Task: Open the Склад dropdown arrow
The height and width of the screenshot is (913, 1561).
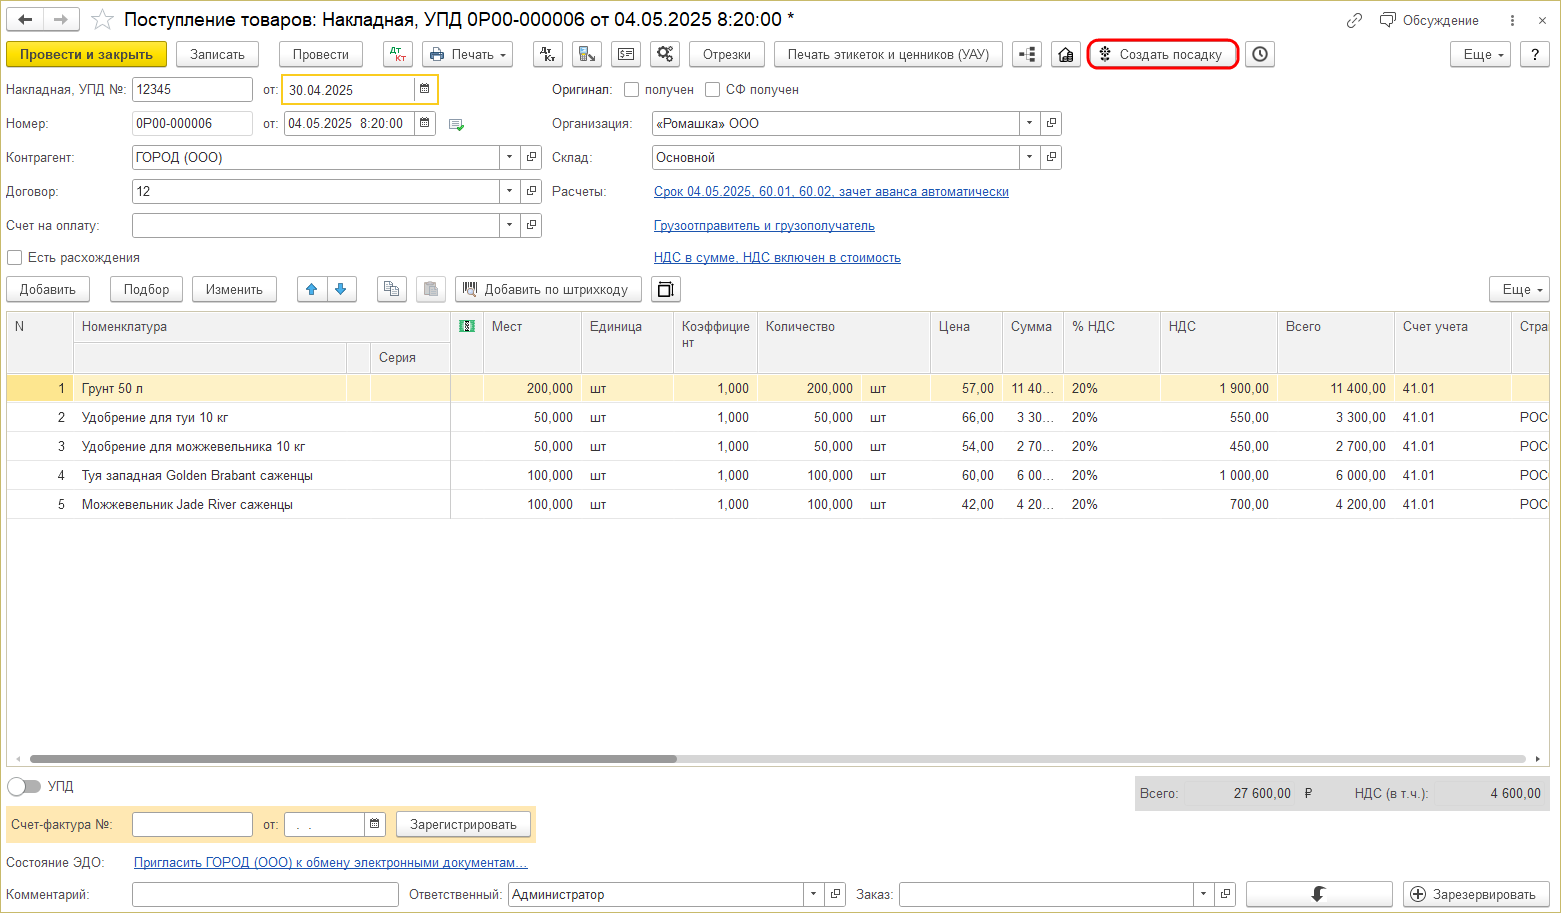Action: [1030, 158]
